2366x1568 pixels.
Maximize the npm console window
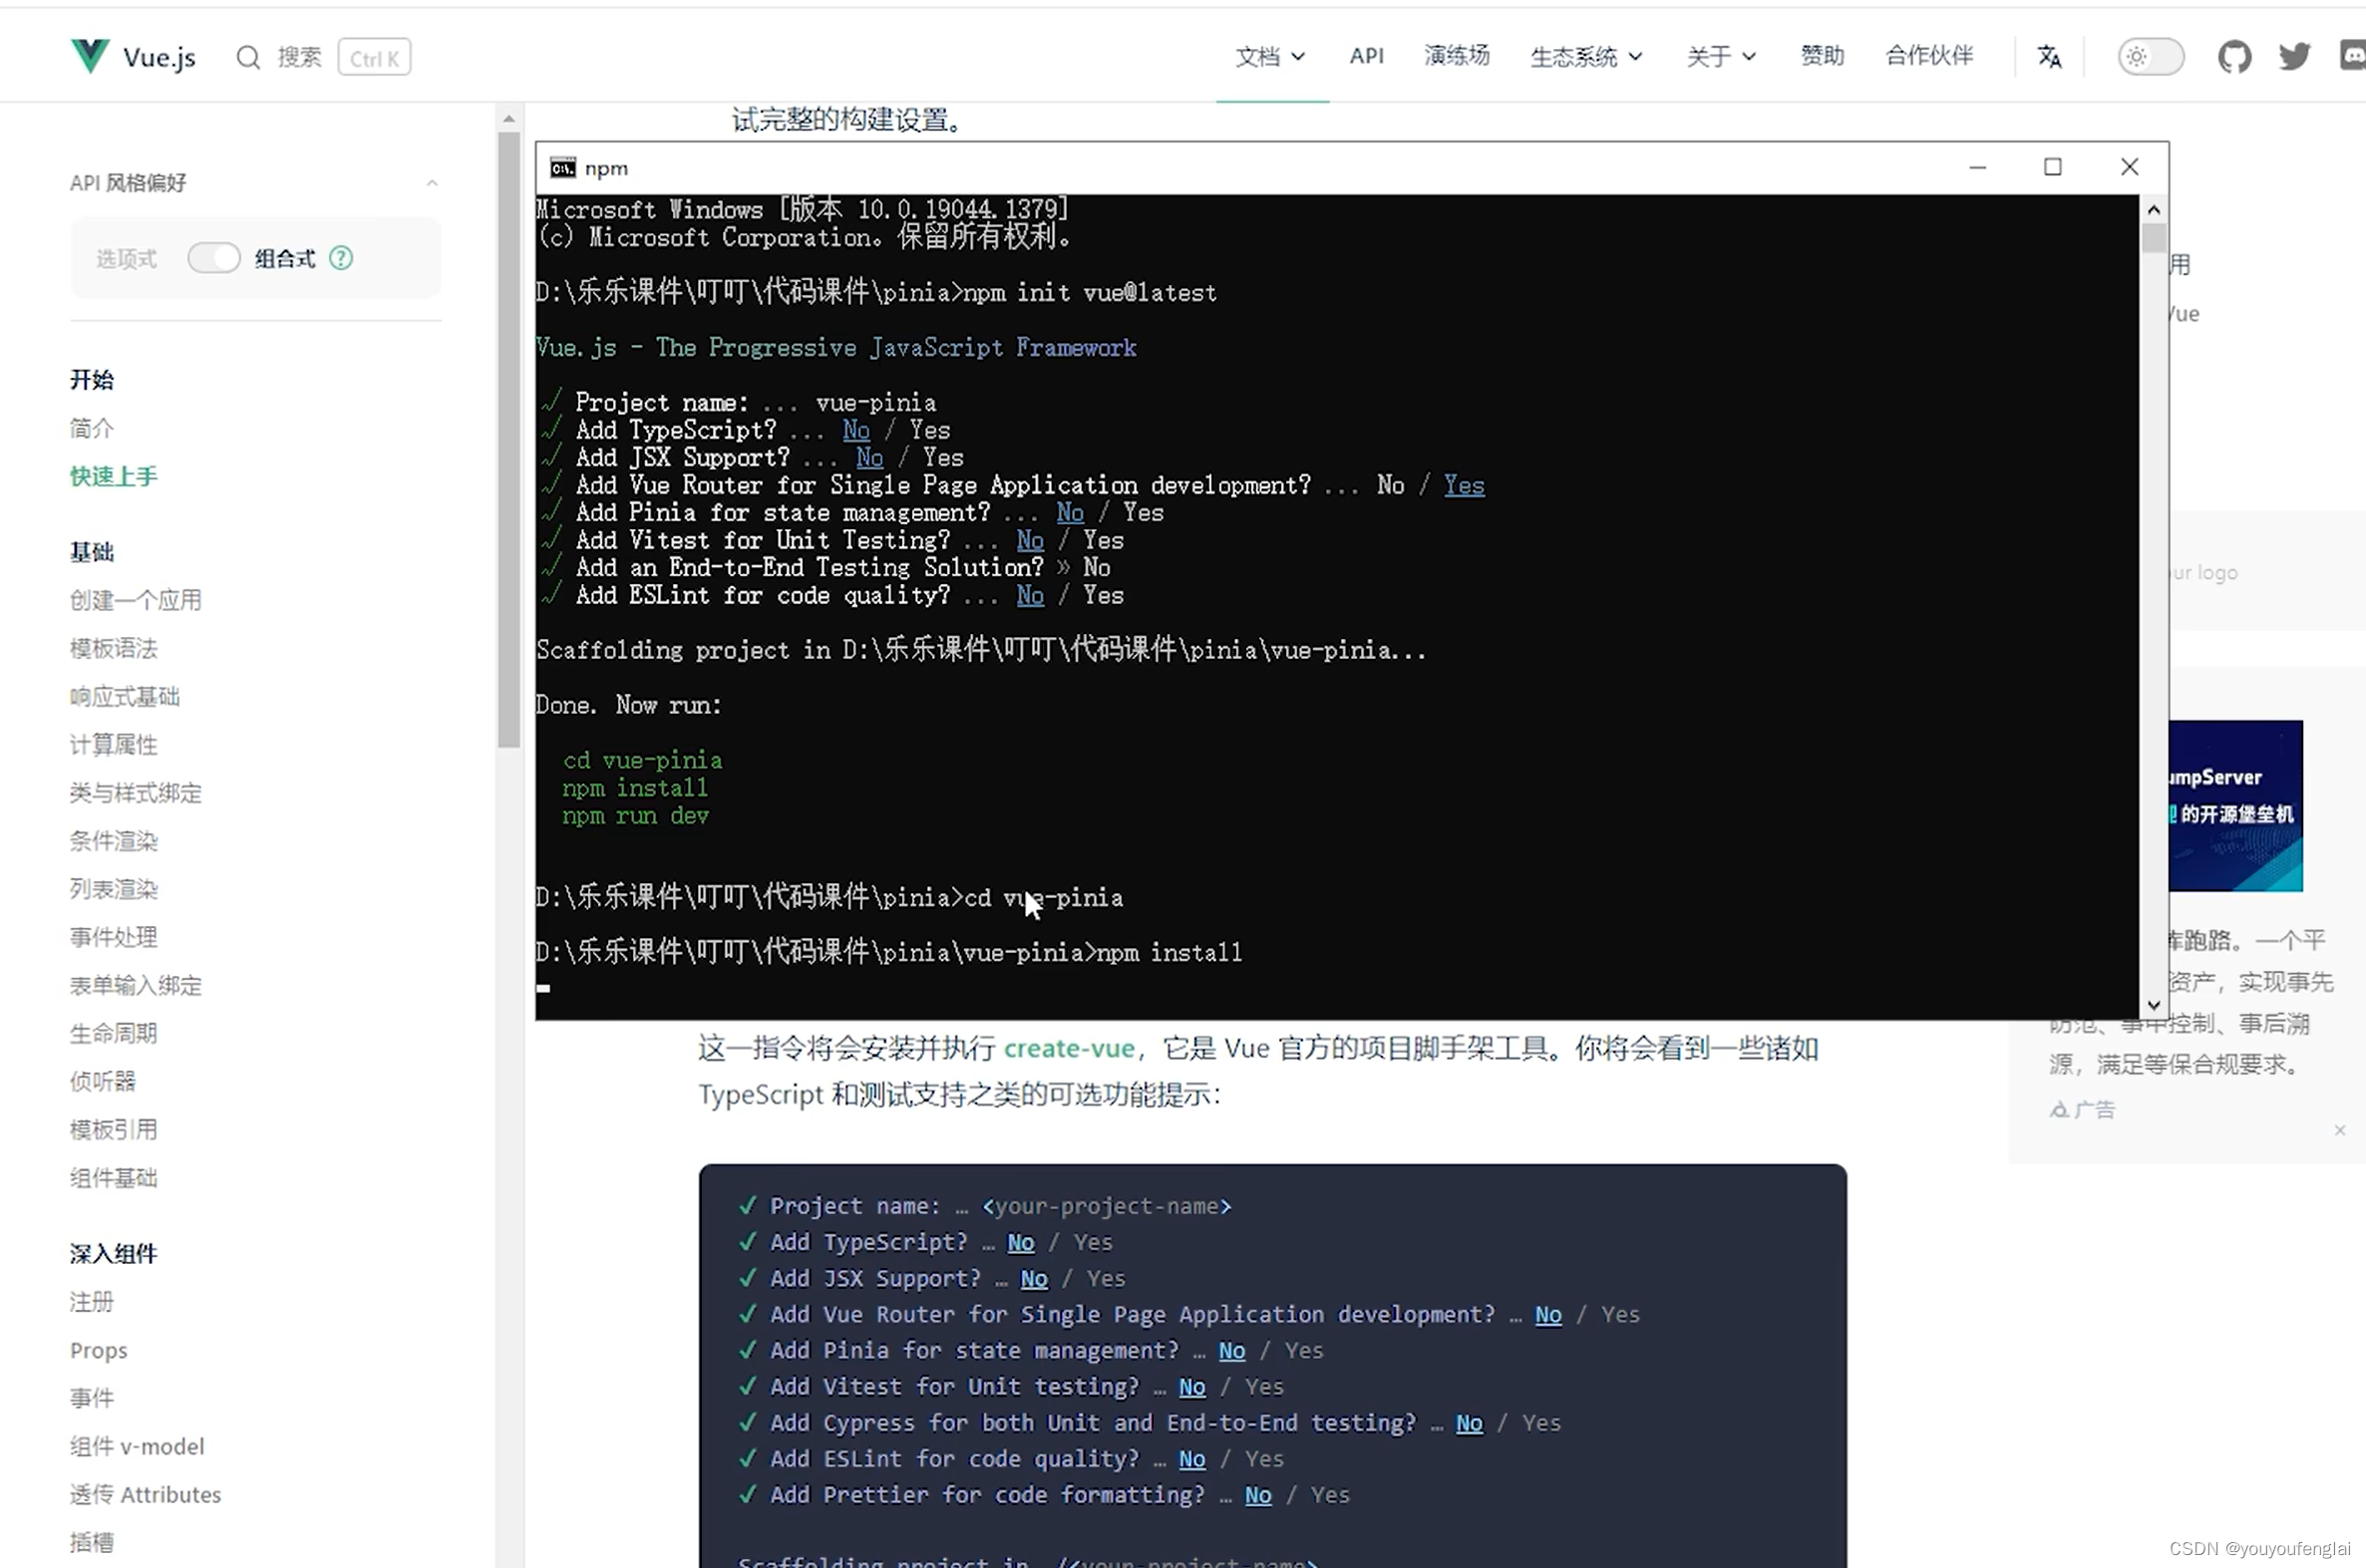2053,168
